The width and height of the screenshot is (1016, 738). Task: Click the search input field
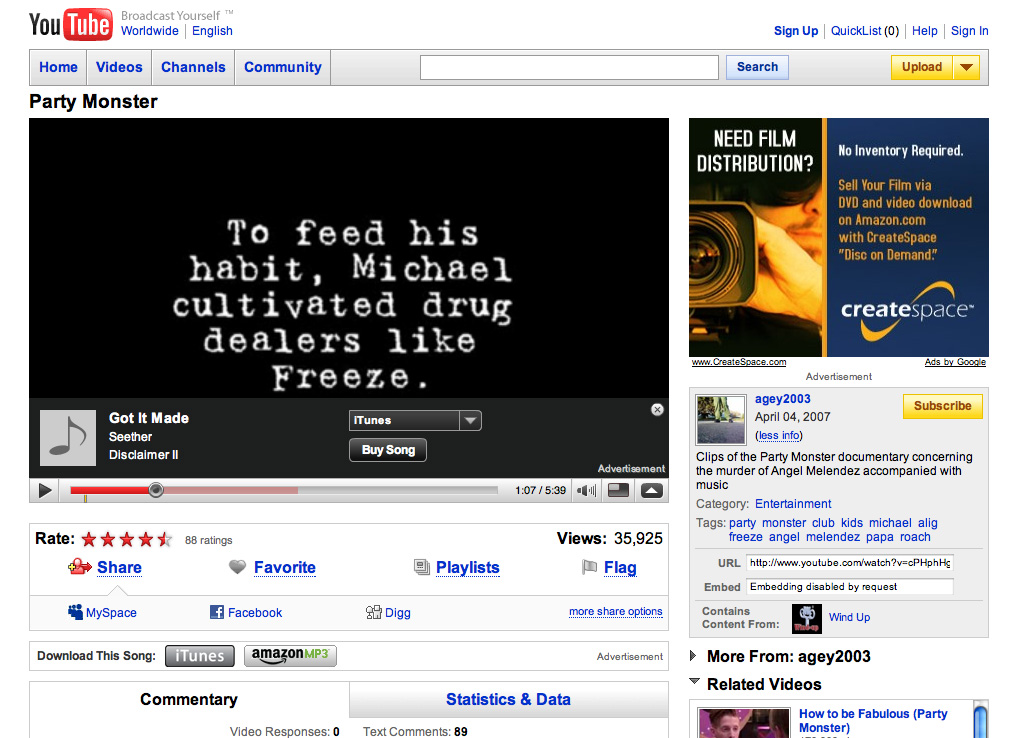coord(569,67)
